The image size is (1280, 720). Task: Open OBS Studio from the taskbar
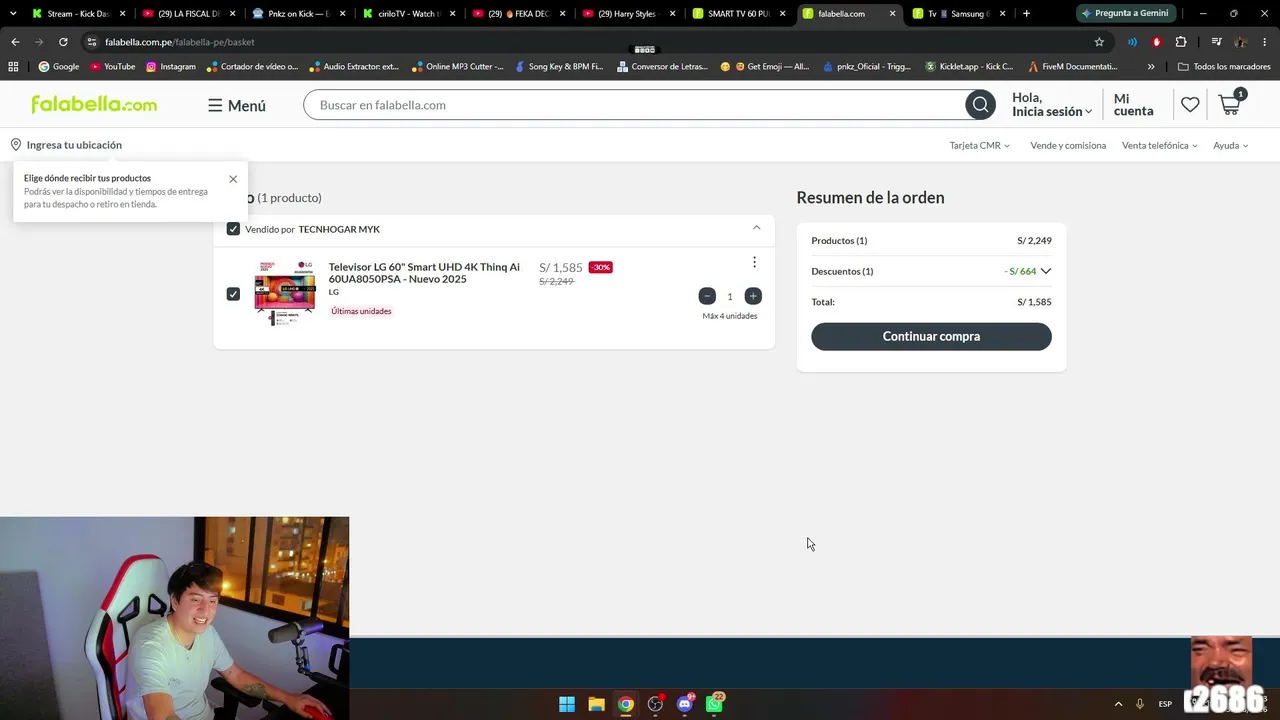pos(655,704)
